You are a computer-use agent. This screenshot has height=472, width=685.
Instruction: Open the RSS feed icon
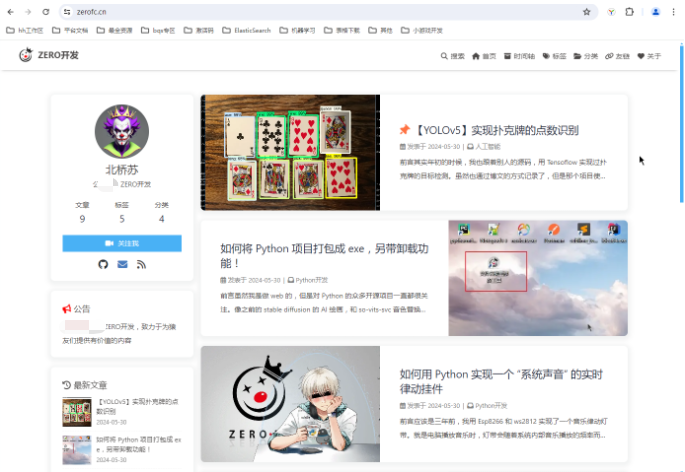(x=141, y=264)
